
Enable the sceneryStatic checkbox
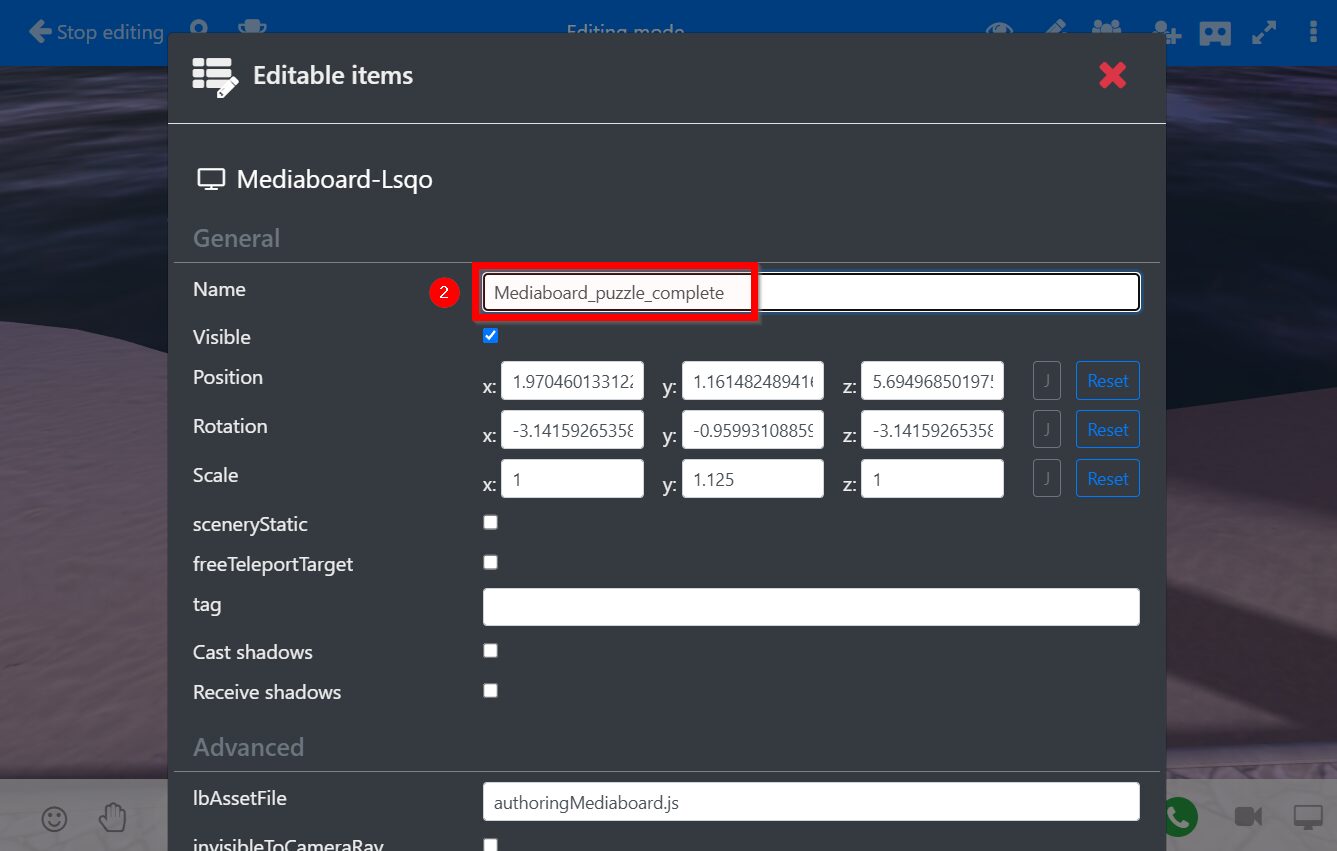[490, 522]
